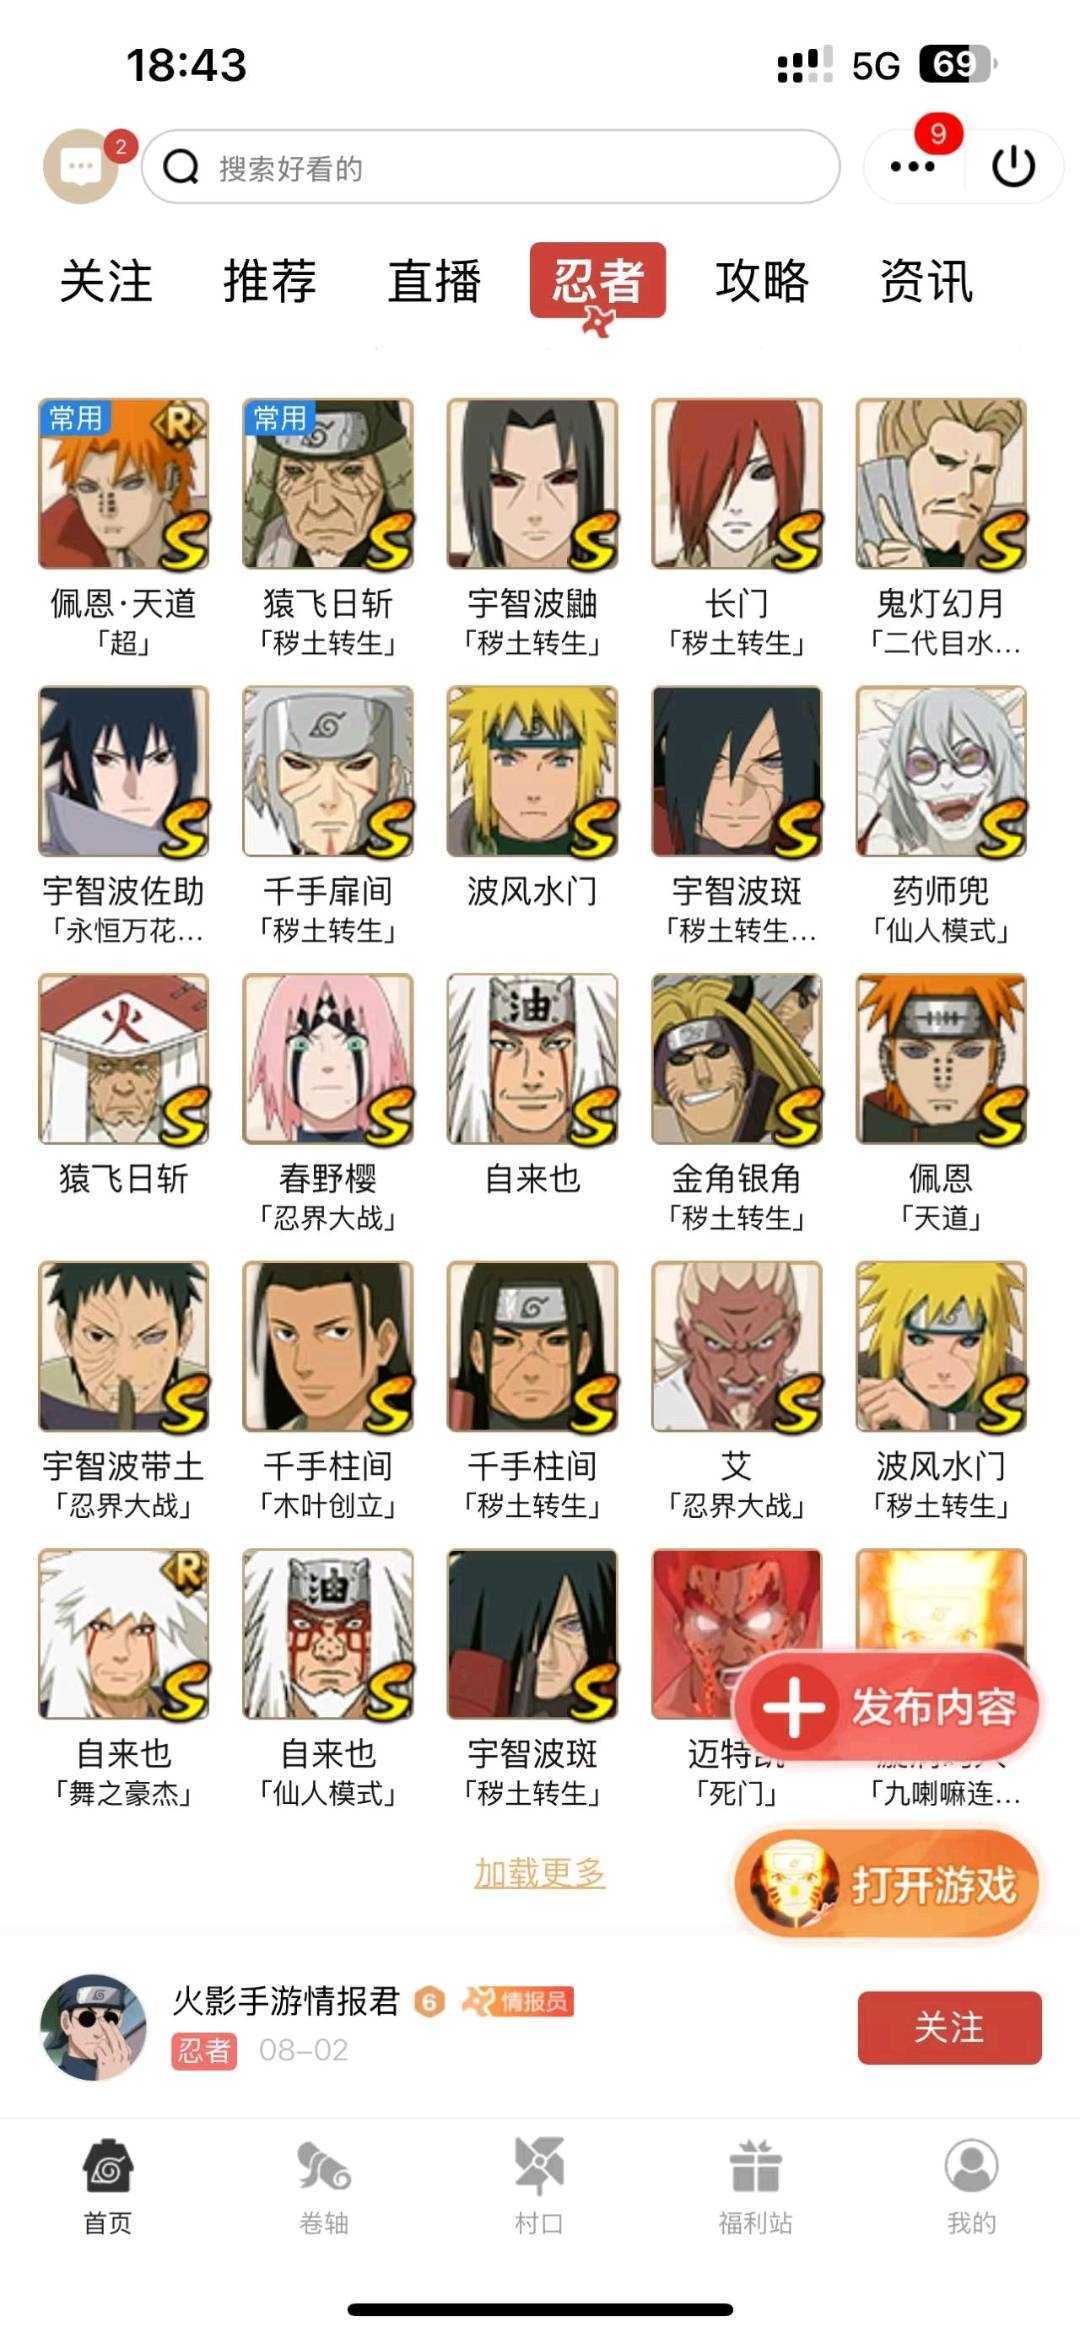Tap the power icon at top right

coord(1013,167)
